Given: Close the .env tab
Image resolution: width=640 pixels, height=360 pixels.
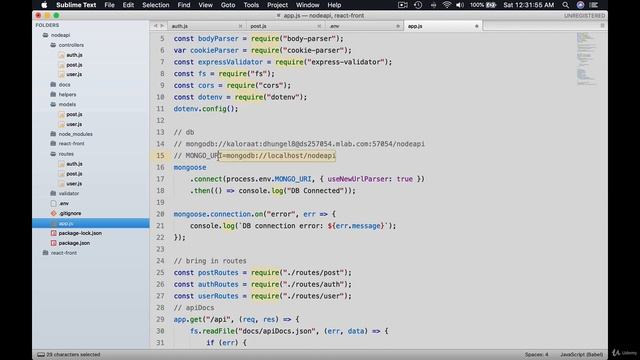Looking at the screenshot, I should pos(398,26).
